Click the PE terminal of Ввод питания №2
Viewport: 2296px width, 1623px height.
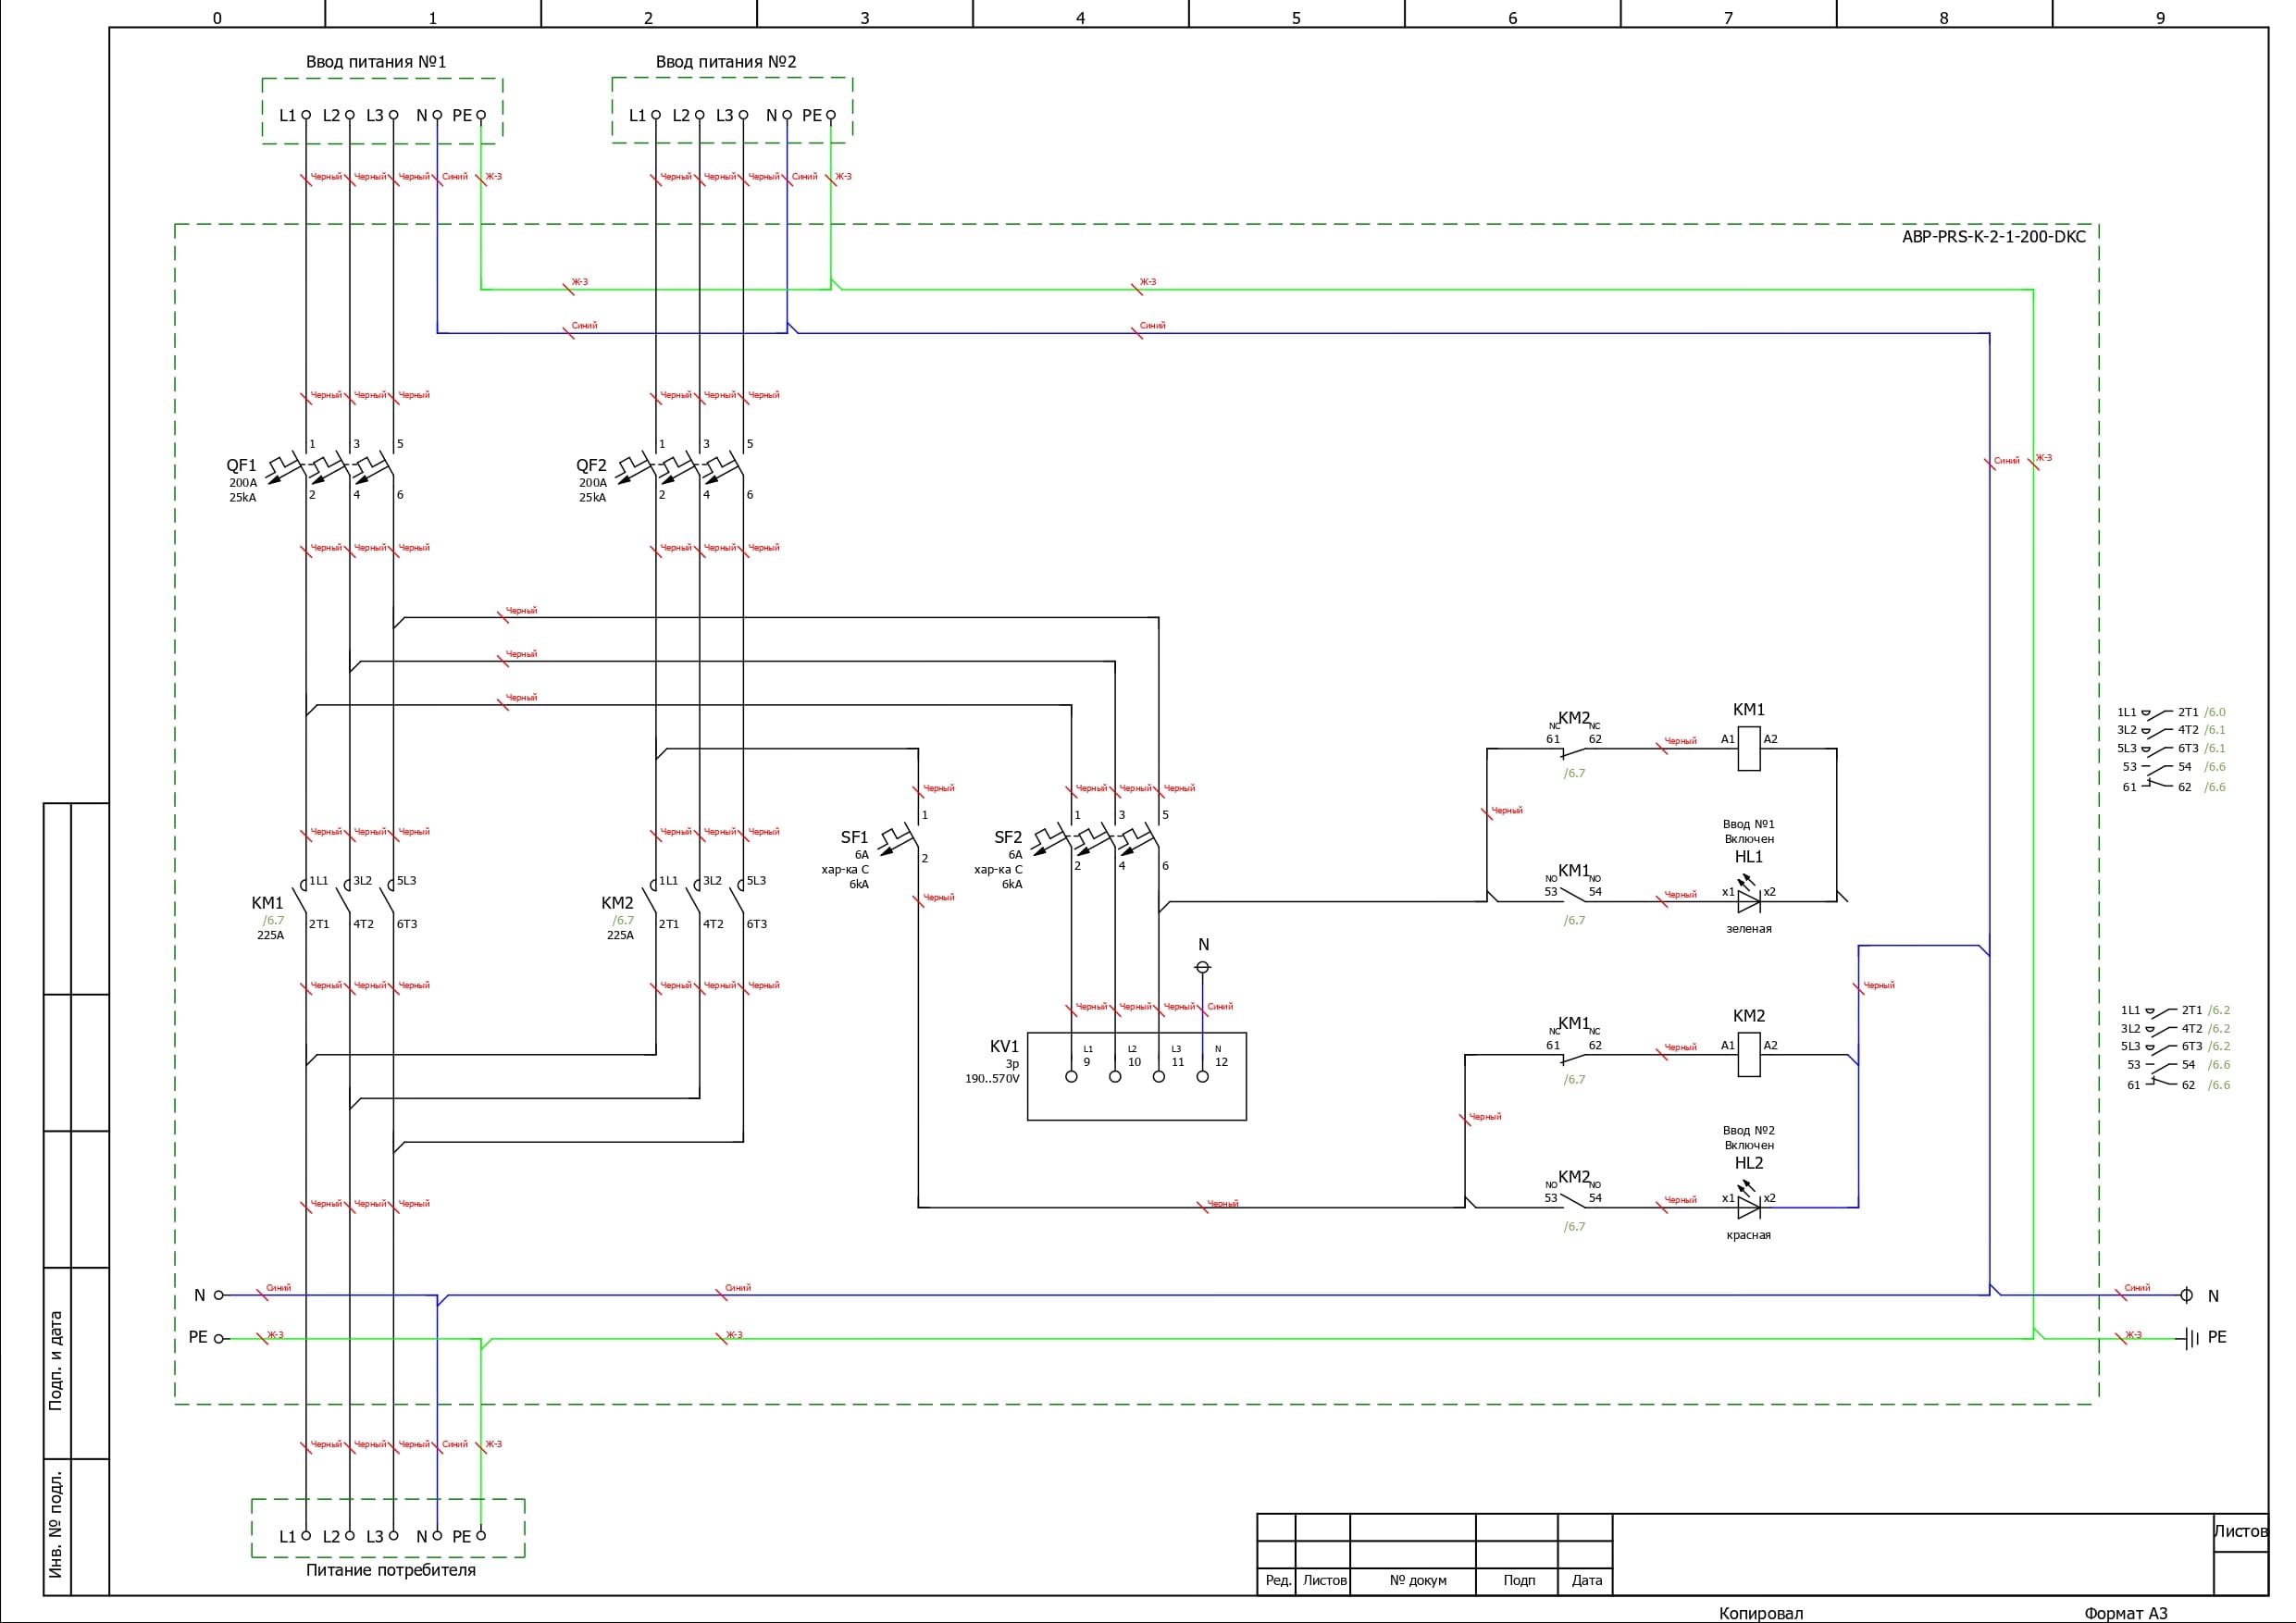point(830,115)
